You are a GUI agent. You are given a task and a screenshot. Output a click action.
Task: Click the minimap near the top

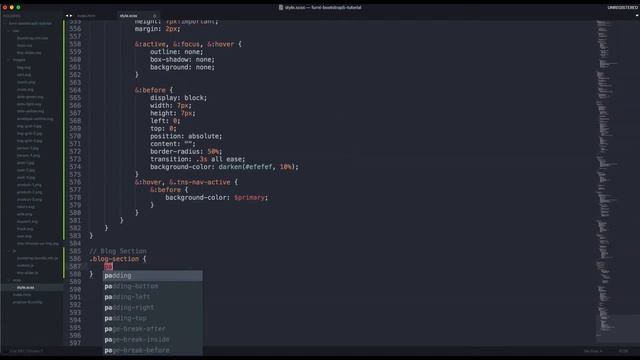(x=606, y=29)
